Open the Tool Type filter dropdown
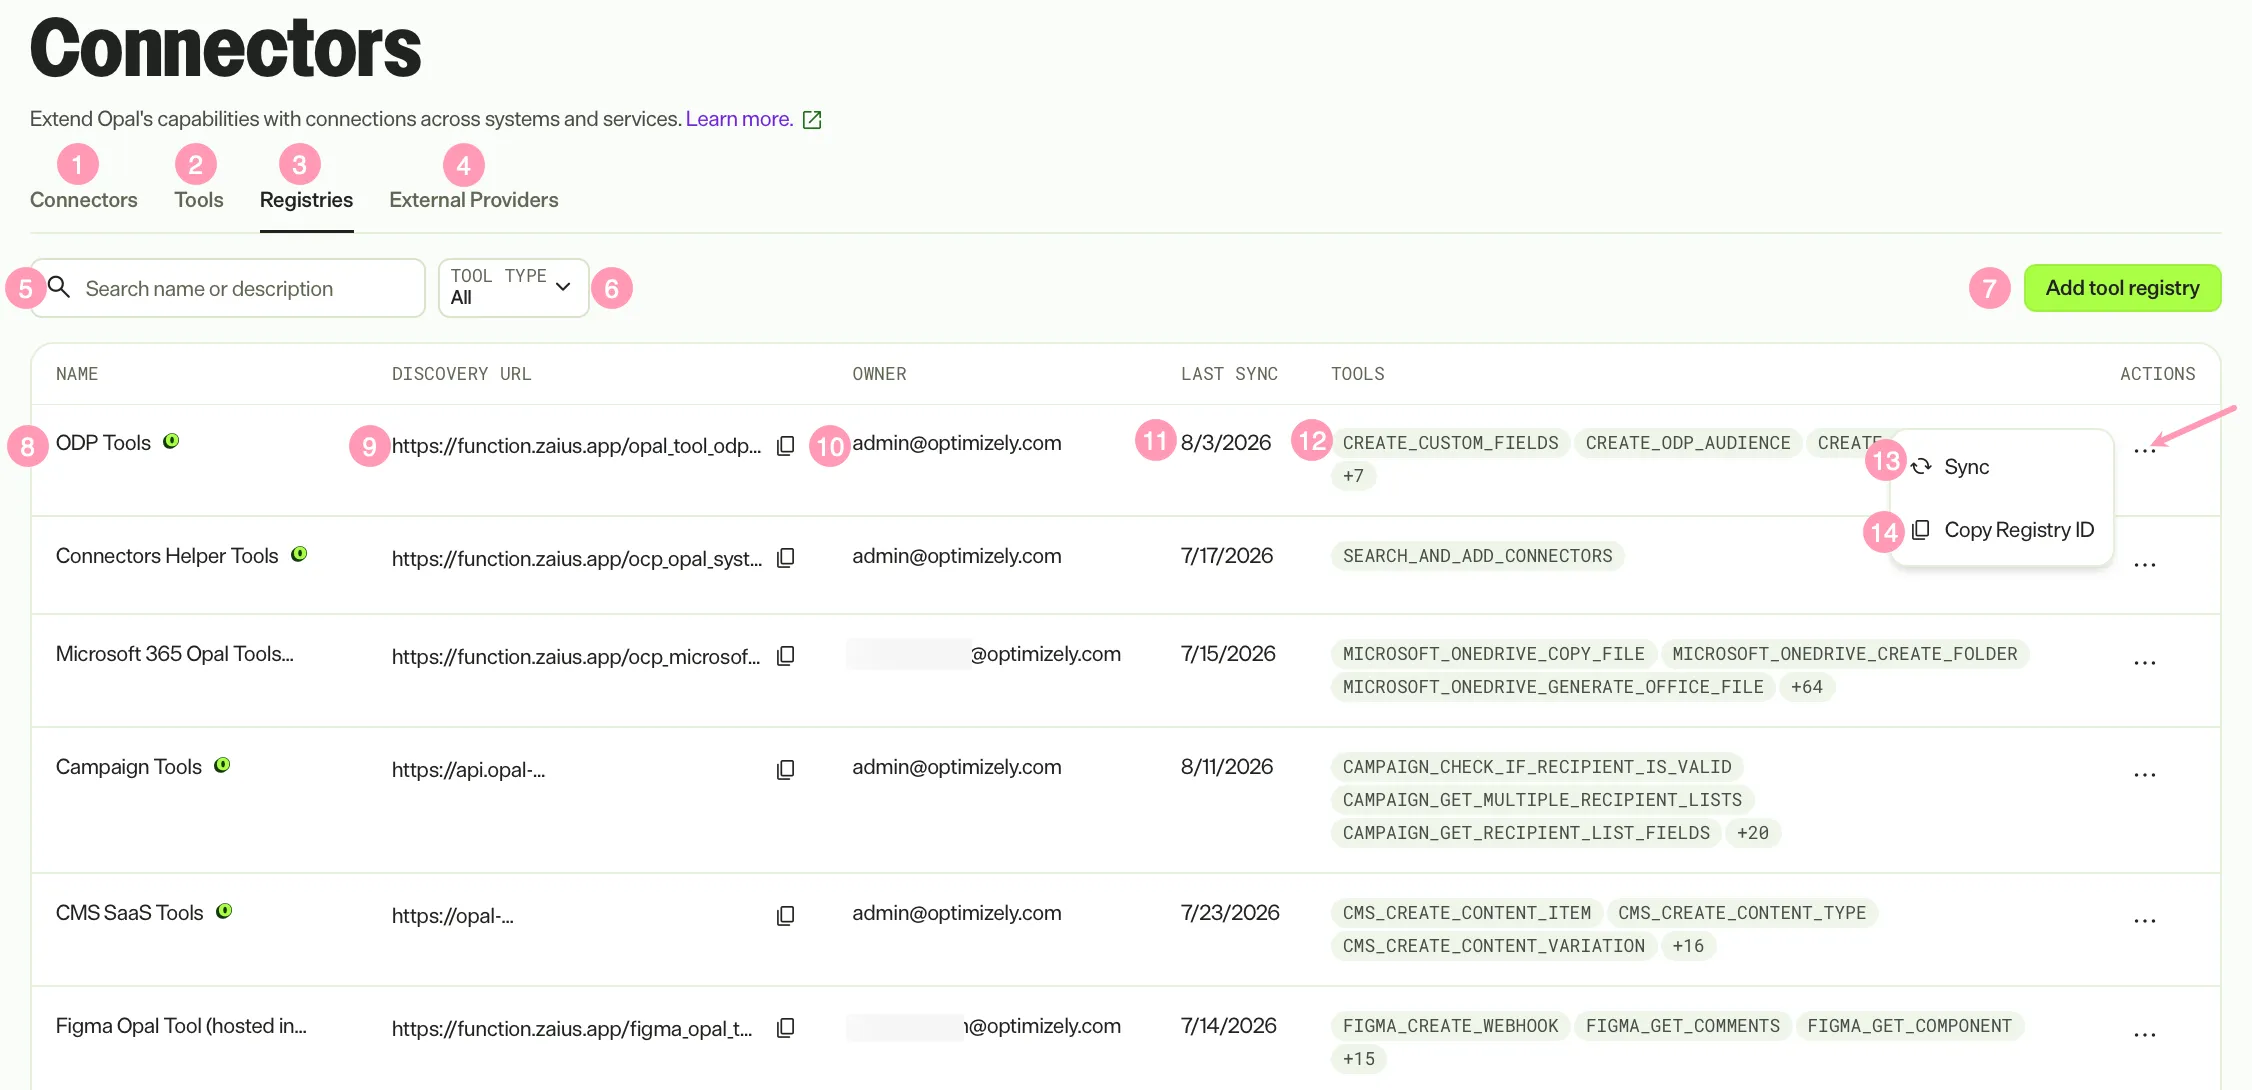Viewport: 2252px width, 1090px height. [513, 288]
